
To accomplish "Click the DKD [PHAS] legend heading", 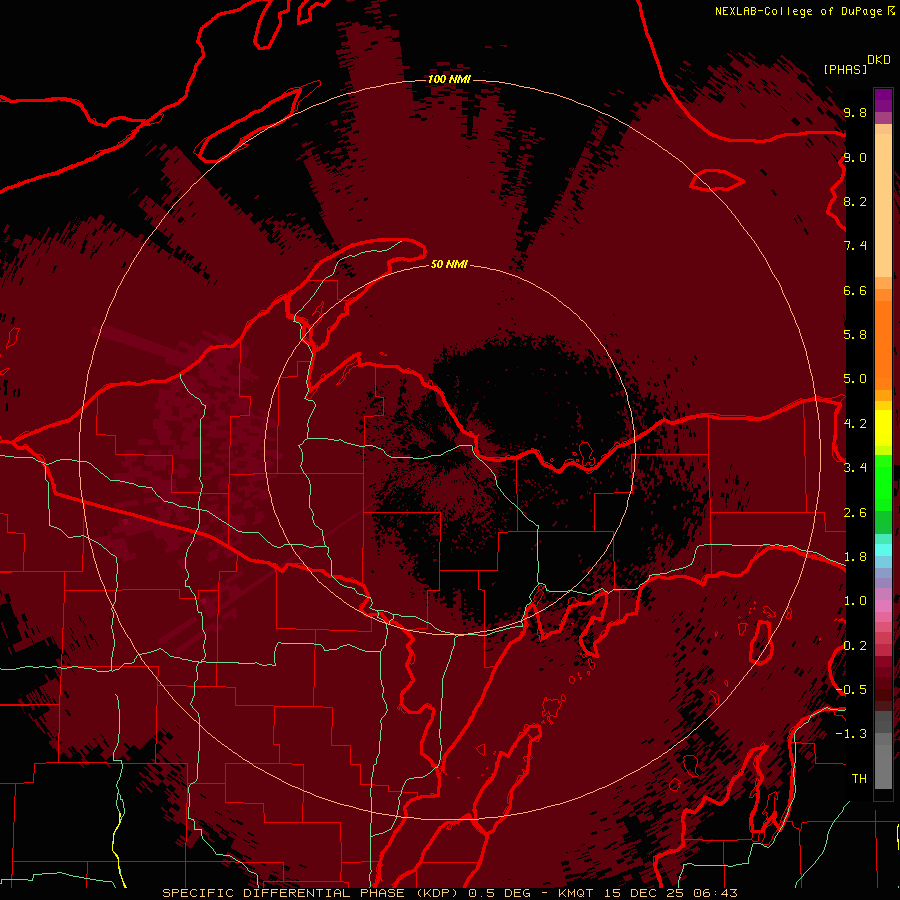I will click(856, 64).
